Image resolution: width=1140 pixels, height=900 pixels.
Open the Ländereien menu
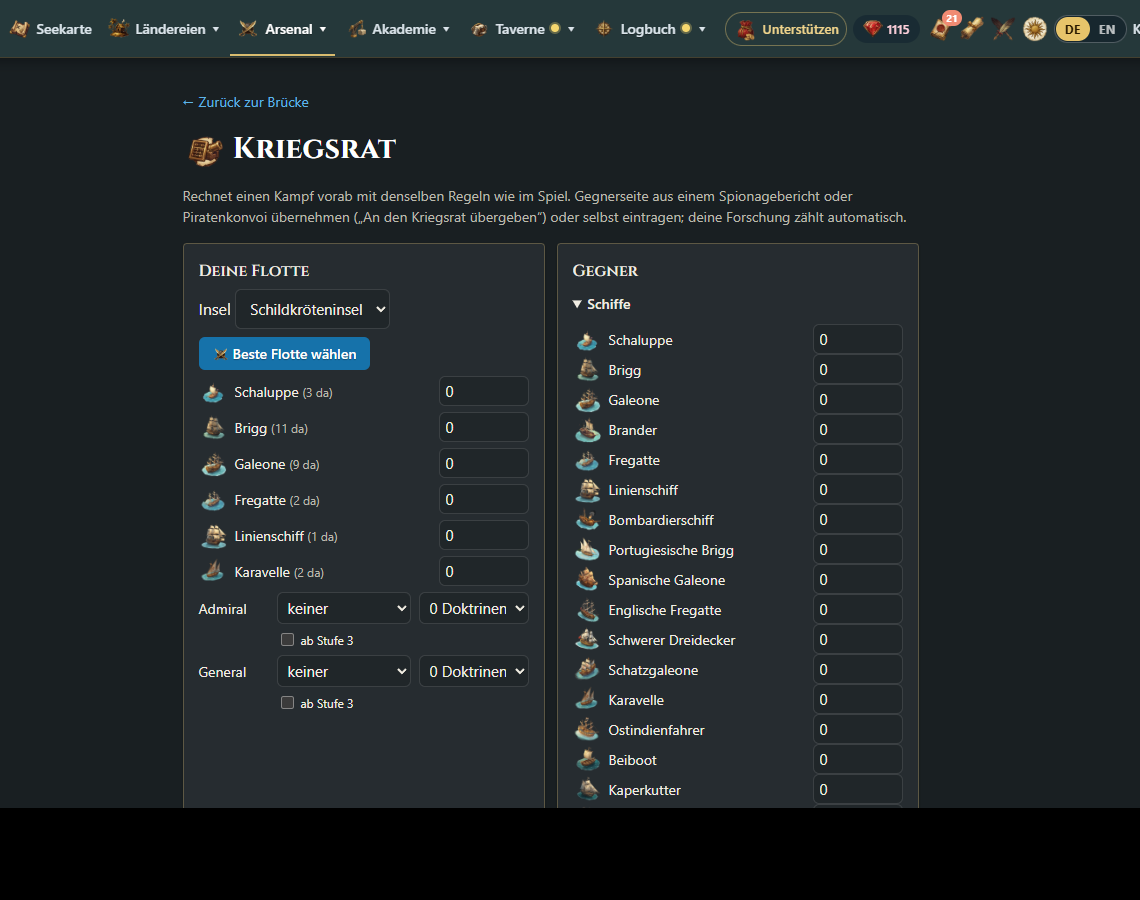coord(164,29)
